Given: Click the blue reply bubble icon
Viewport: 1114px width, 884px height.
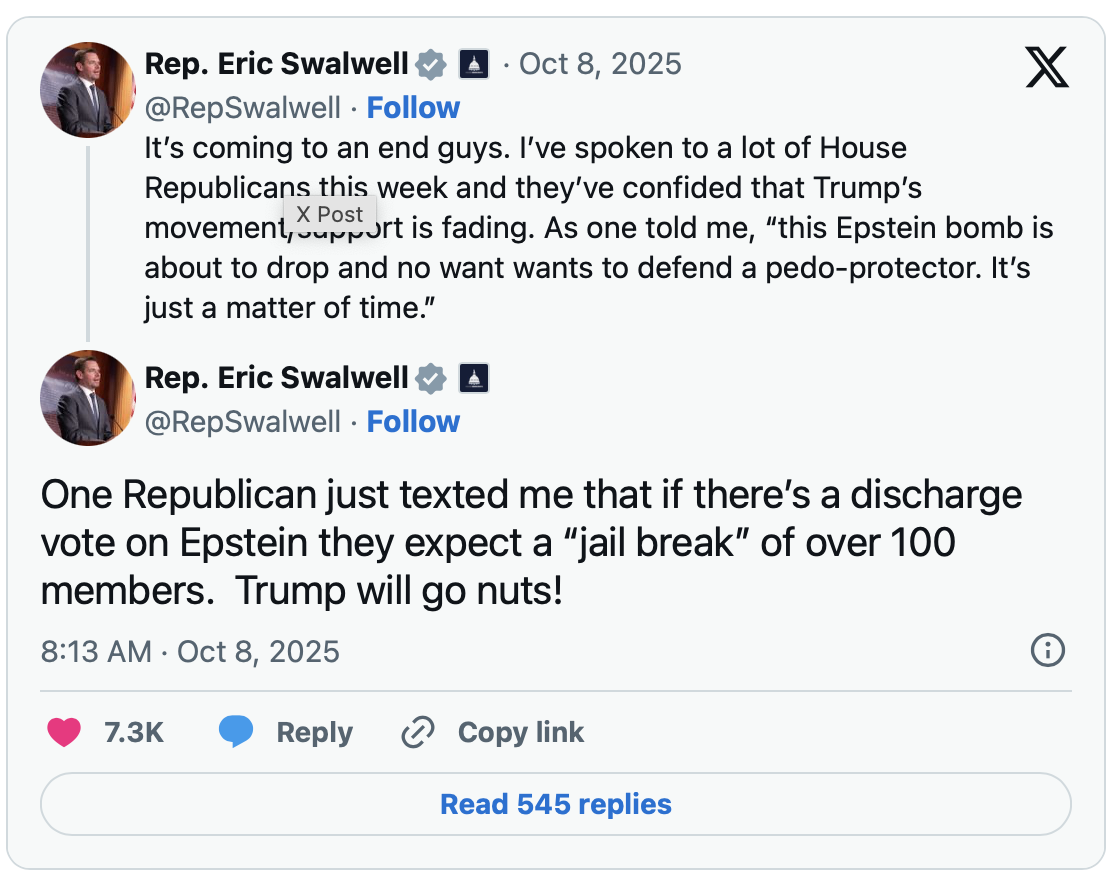Looking at the screenshot, I should click(236, 733).
